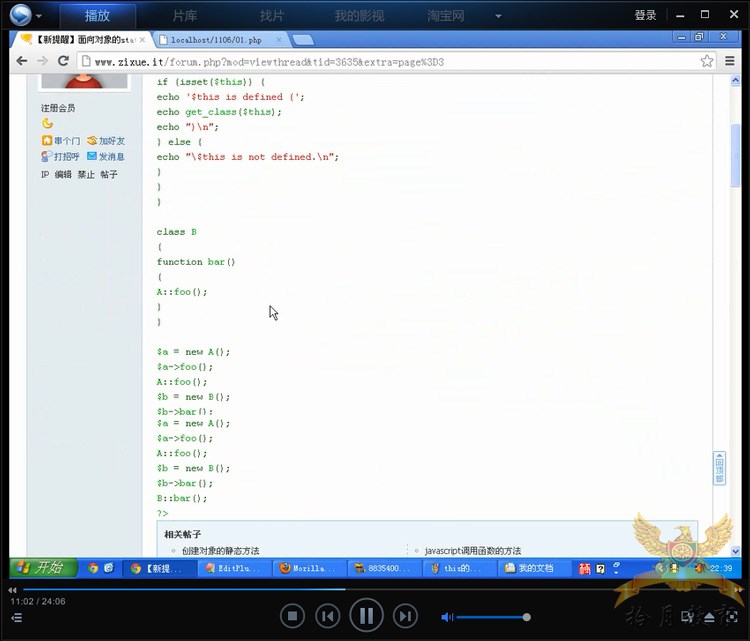Pause the video
Image resolution: width=750 pixels, height=641 pixels.
pyautogui.click(x=366, y=615)
